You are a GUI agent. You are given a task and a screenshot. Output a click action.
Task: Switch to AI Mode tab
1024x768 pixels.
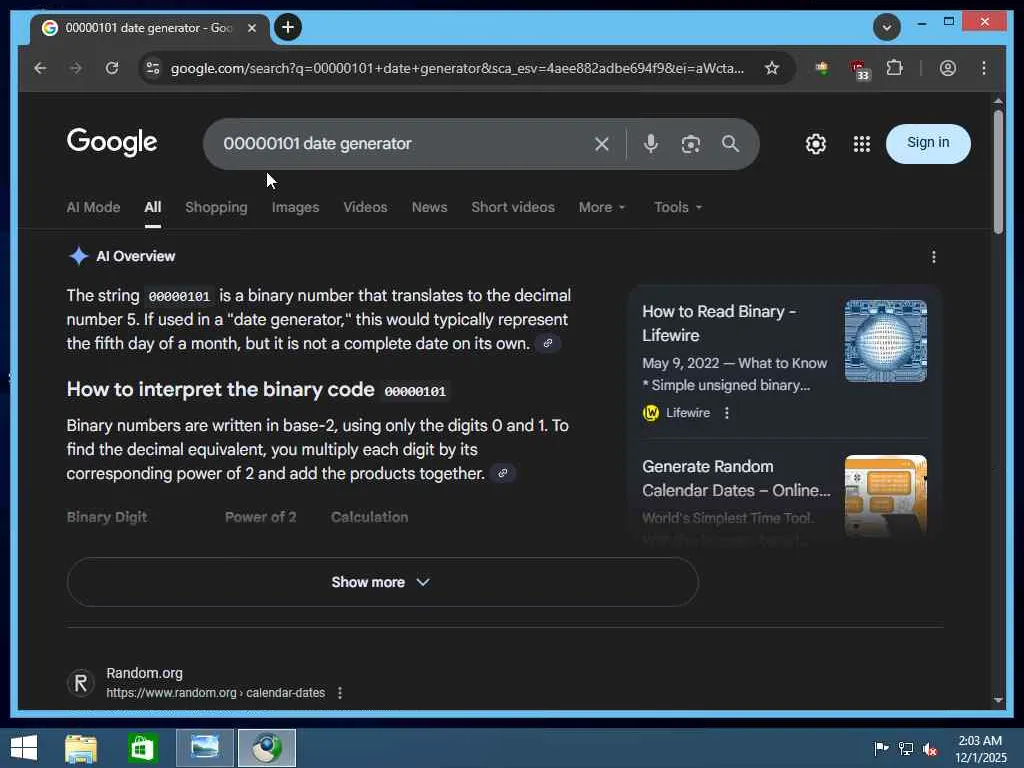coord(93,207)
